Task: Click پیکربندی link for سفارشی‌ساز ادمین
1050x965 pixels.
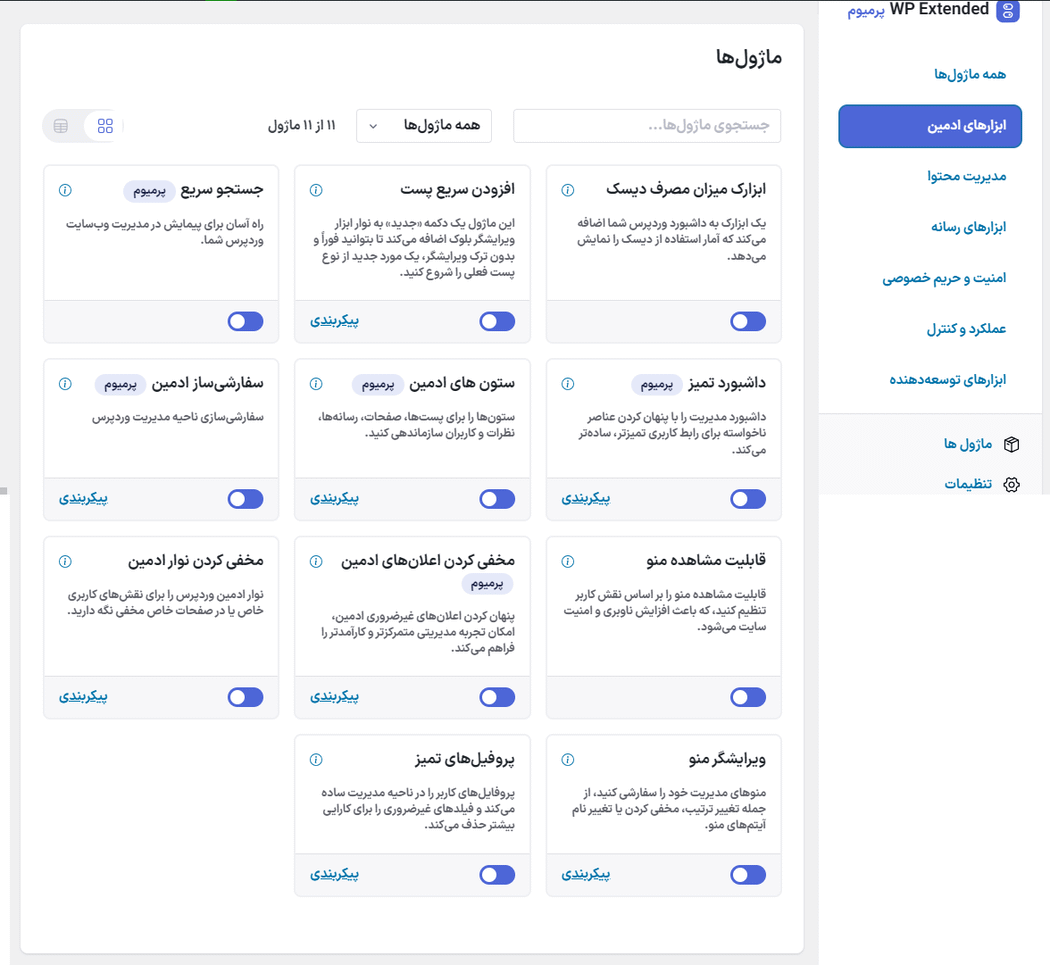Action: click(84, 498)
